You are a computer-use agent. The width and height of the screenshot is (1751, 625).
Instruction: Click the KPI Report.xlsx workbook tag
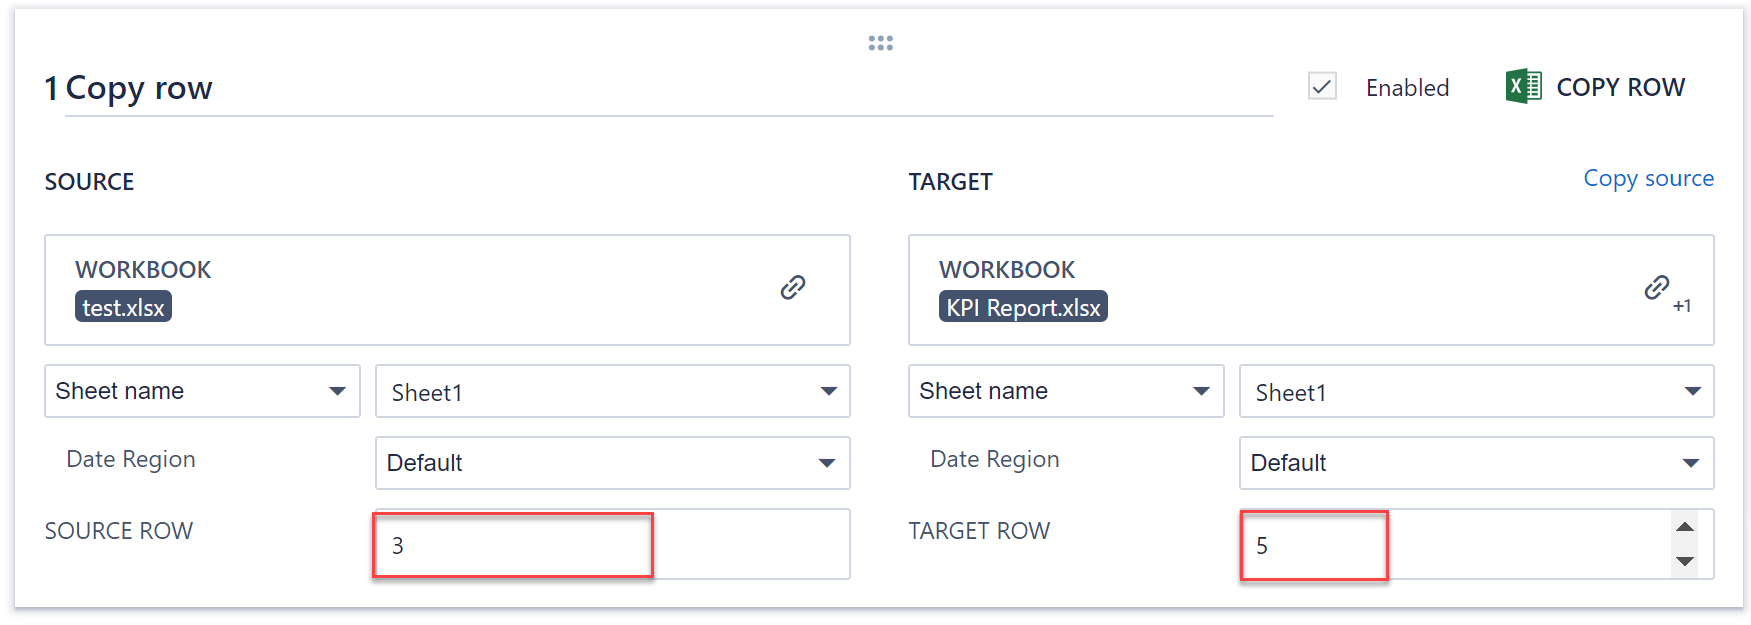1023,307
